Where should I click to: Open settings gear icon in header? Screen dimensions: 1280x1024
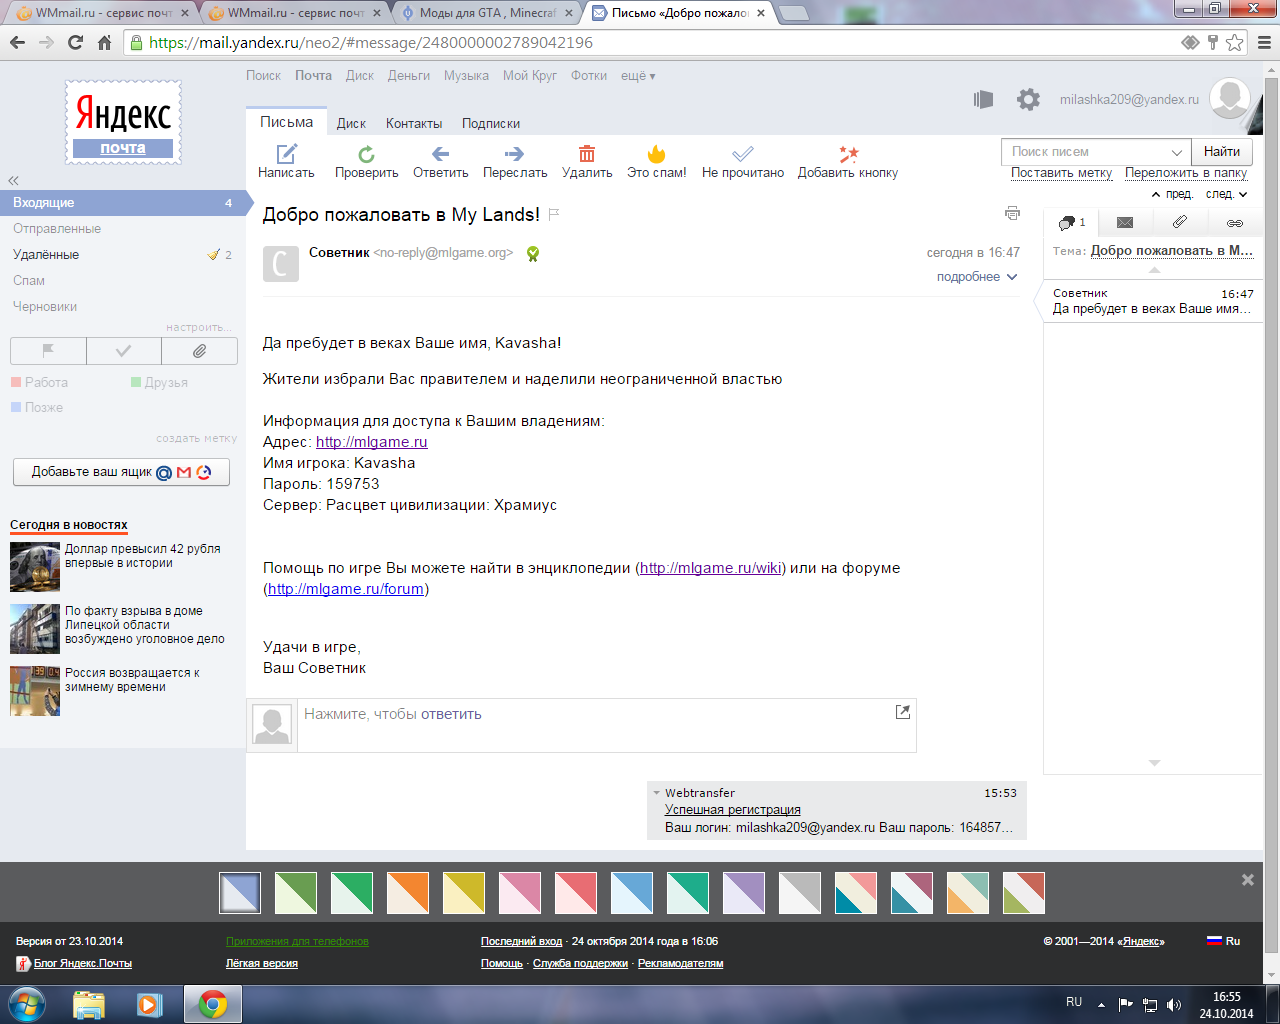[x=1028, y=99]
